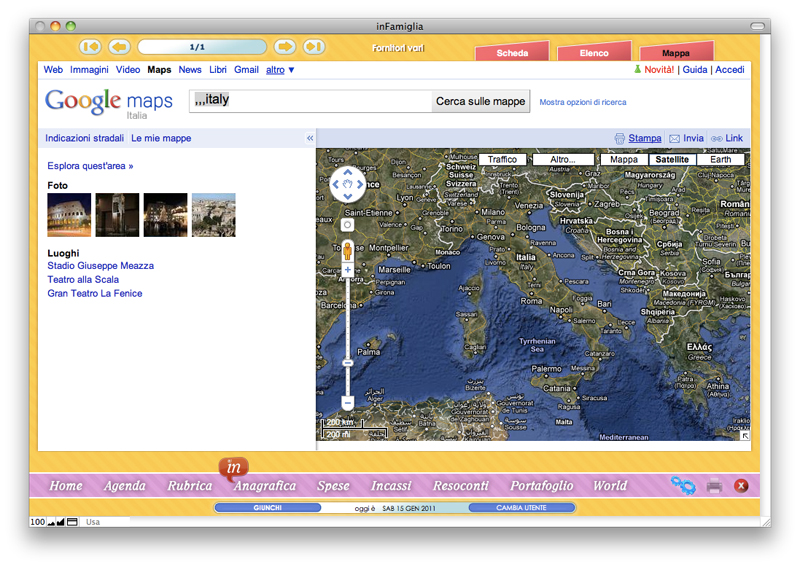Open Google Immagini link
This screenshot has width=800, height=567.
click(x=89, y=70)
